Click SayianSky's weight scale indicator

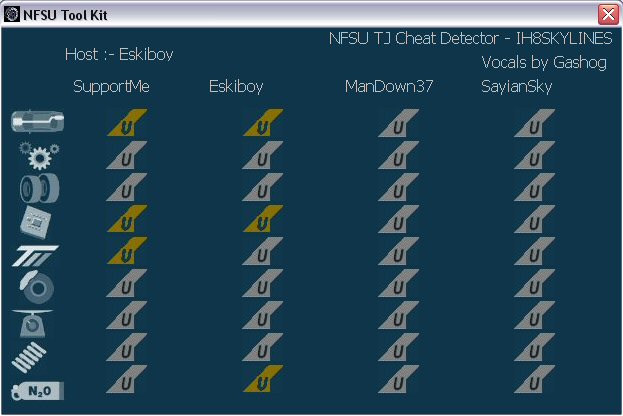pos(534,315)
